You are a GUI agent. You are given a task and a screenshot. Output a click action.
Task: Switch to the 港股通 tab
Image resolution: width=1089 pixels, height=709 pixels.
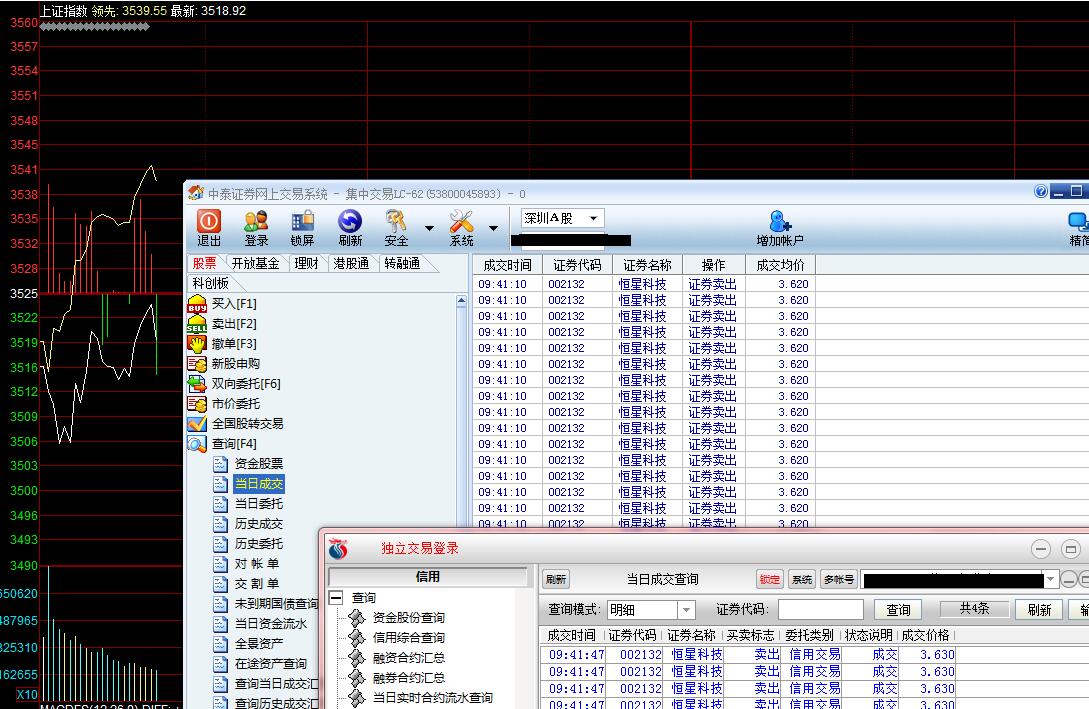351,263
